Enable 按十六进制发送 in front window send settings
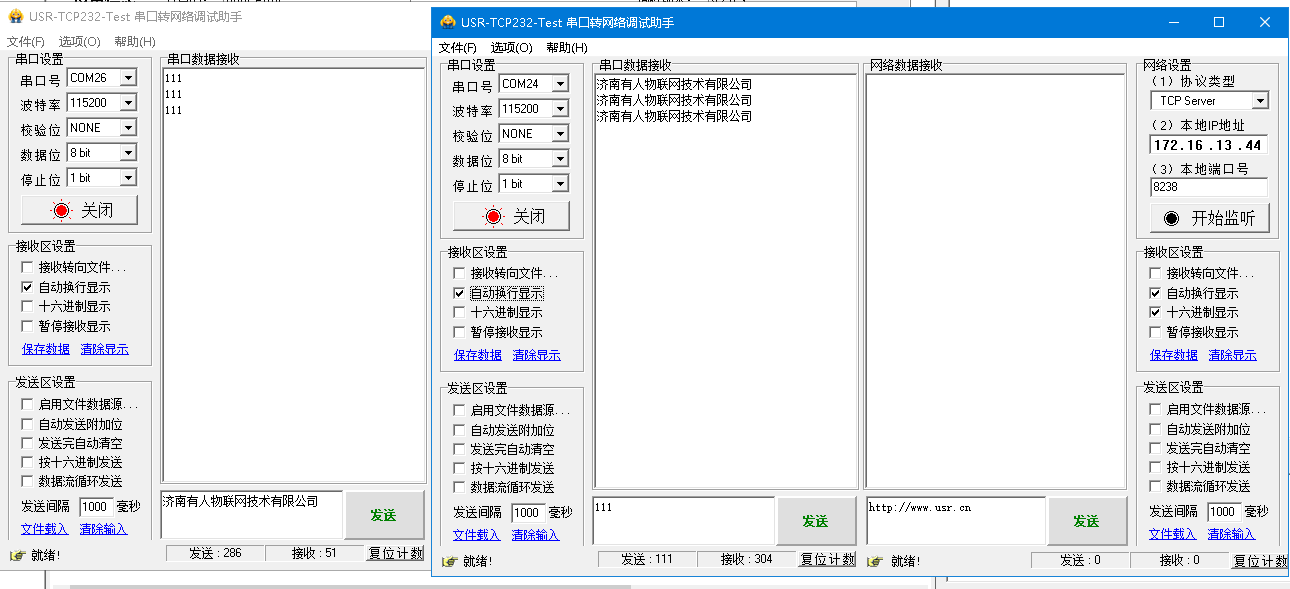Screen dimensions: 1290x589 [x=459, y=468]
